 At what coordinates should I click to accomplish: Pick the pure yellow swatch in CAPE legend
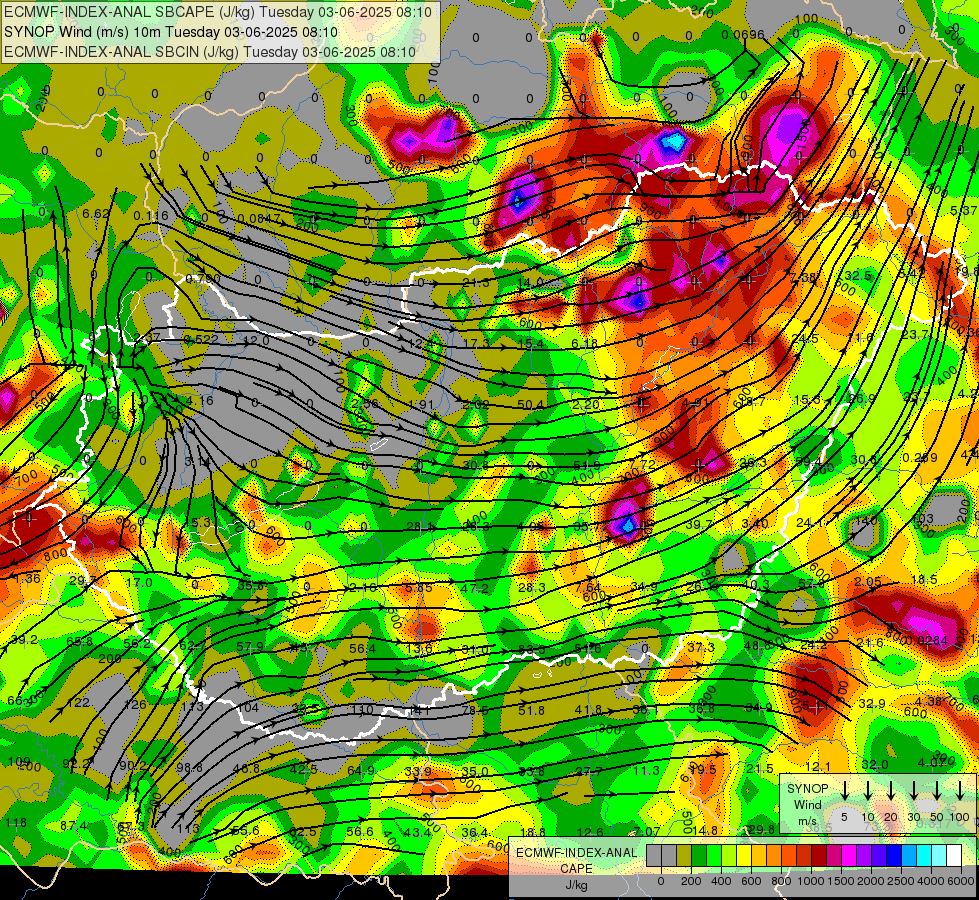pos(744,855)
